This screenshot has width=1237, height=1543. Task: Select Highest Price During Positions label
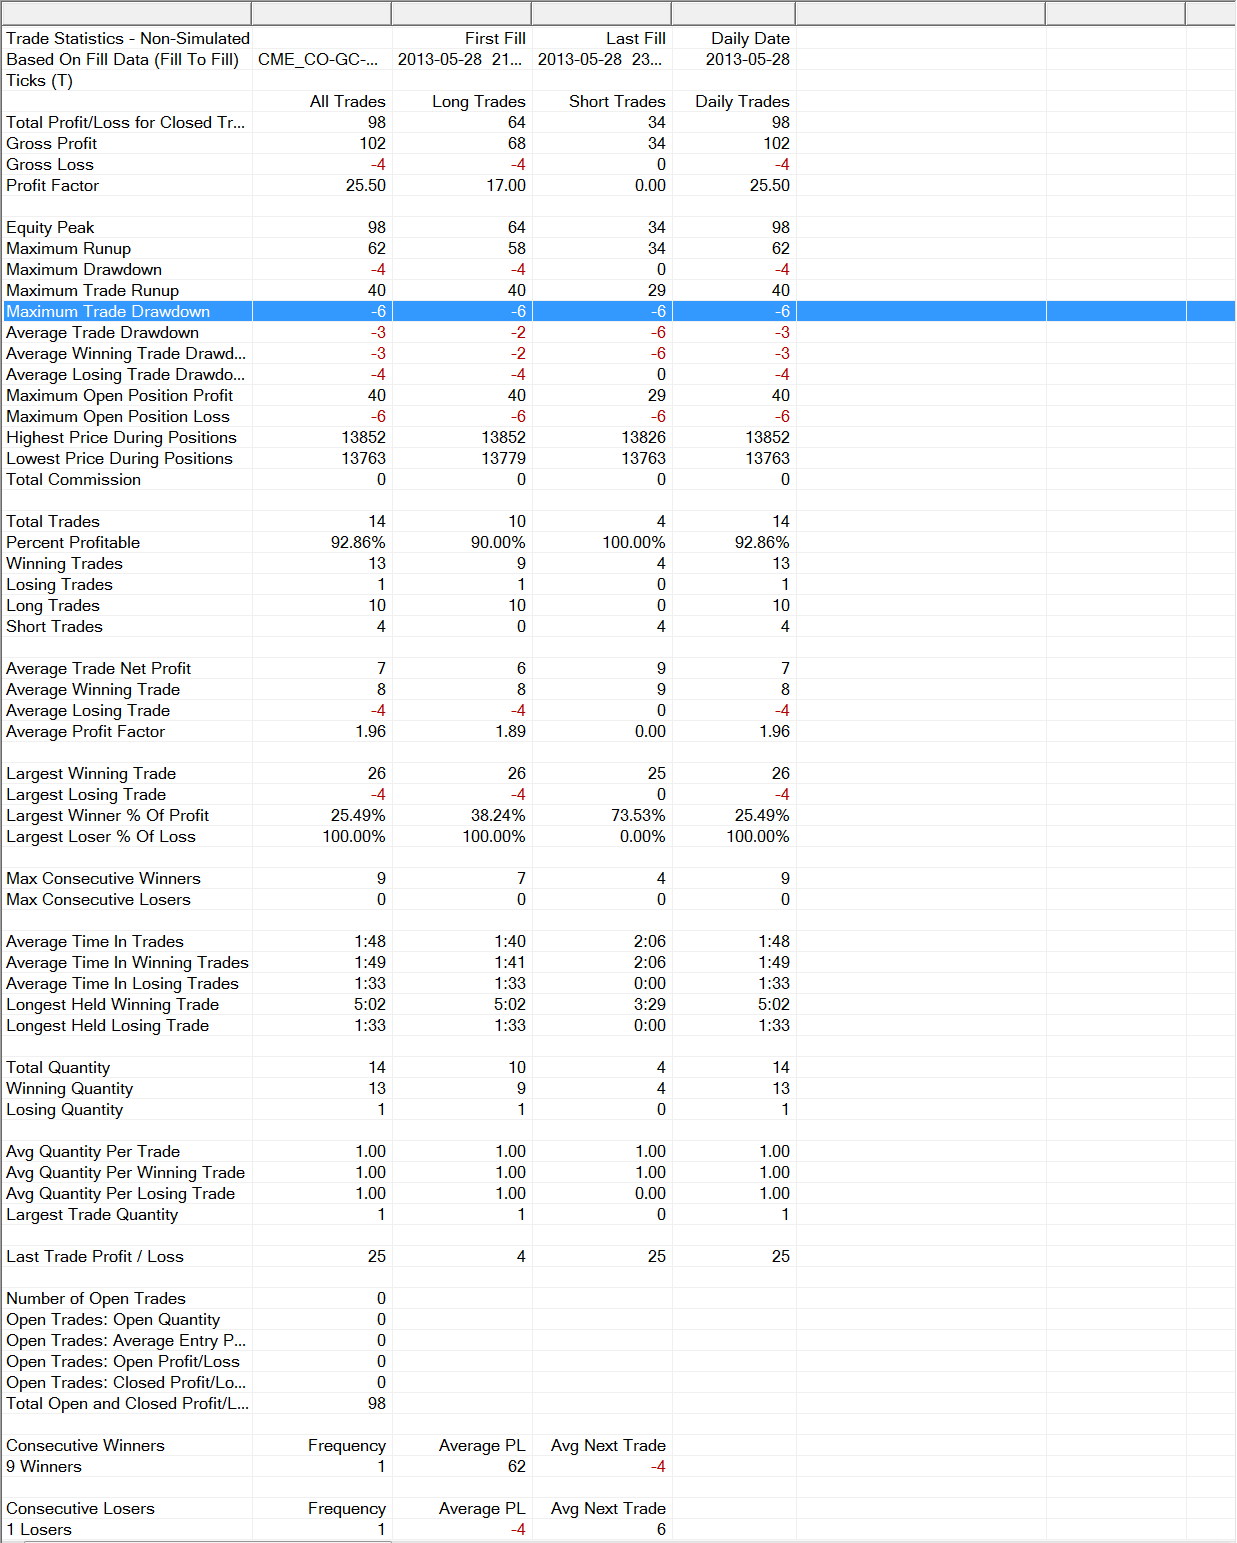point(122,437)
